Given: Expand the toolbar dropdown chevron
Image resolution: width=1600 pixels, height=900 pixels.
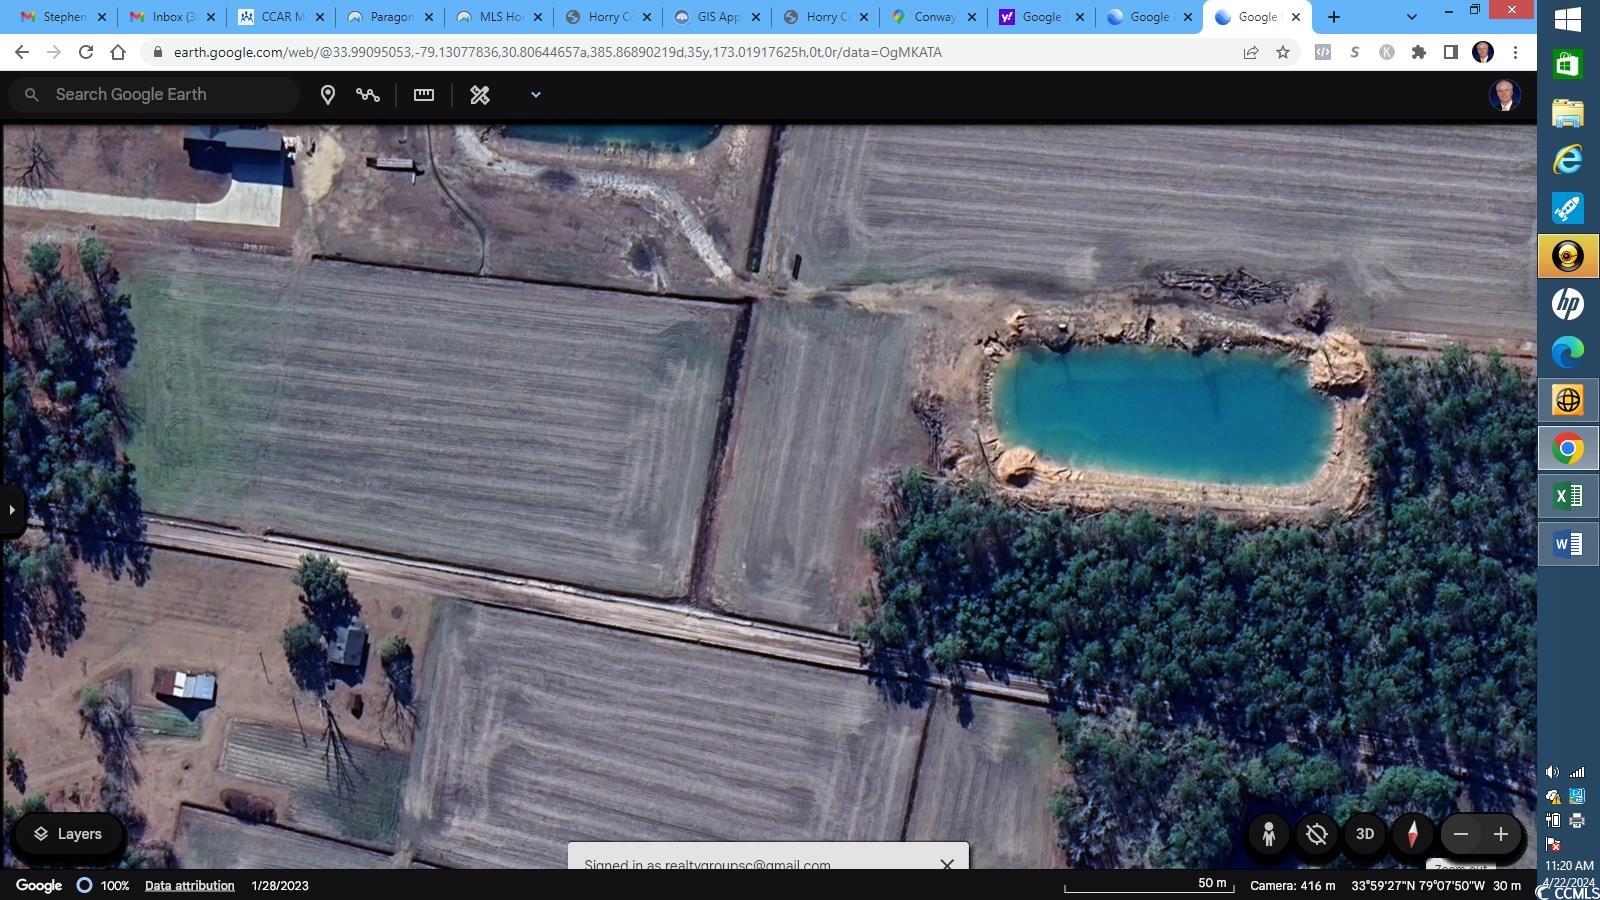Looking at the screenshot, I should pyautogui.click(x=535, y=95).
